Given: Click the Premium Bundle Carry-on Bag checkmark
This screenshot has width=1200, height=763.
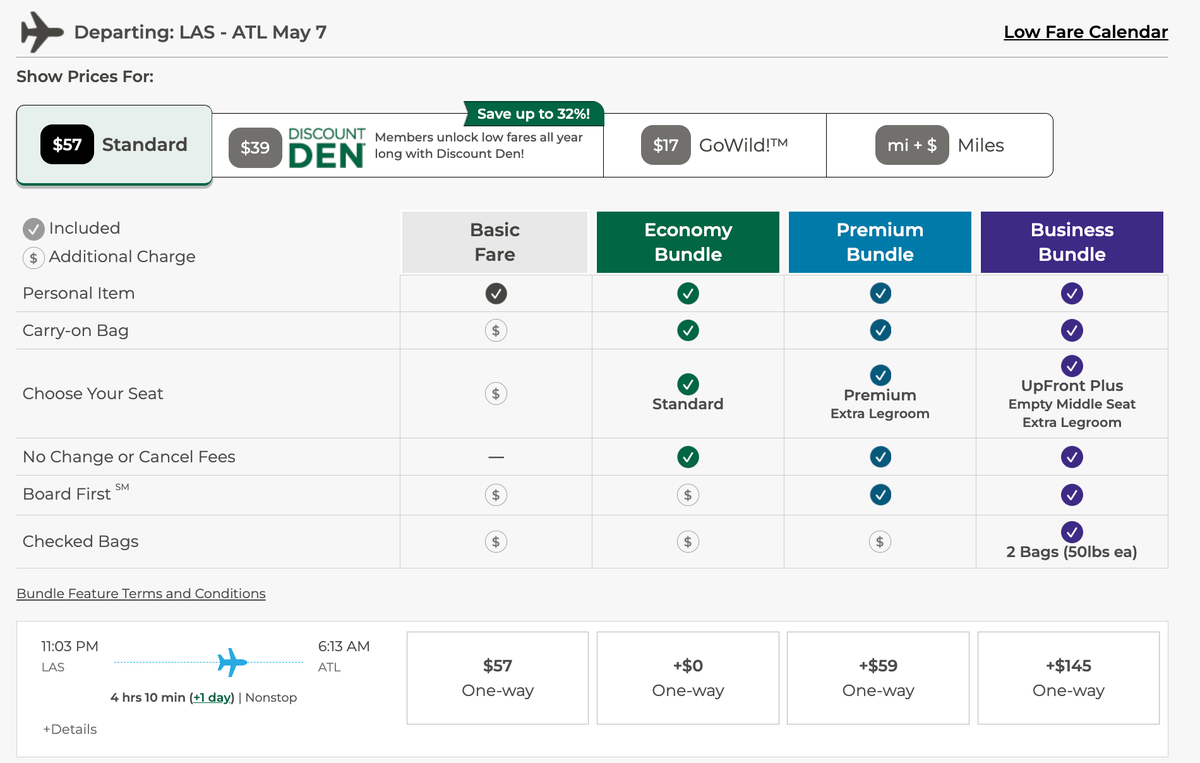Looking at the screenshot, I should coord(880,330).
